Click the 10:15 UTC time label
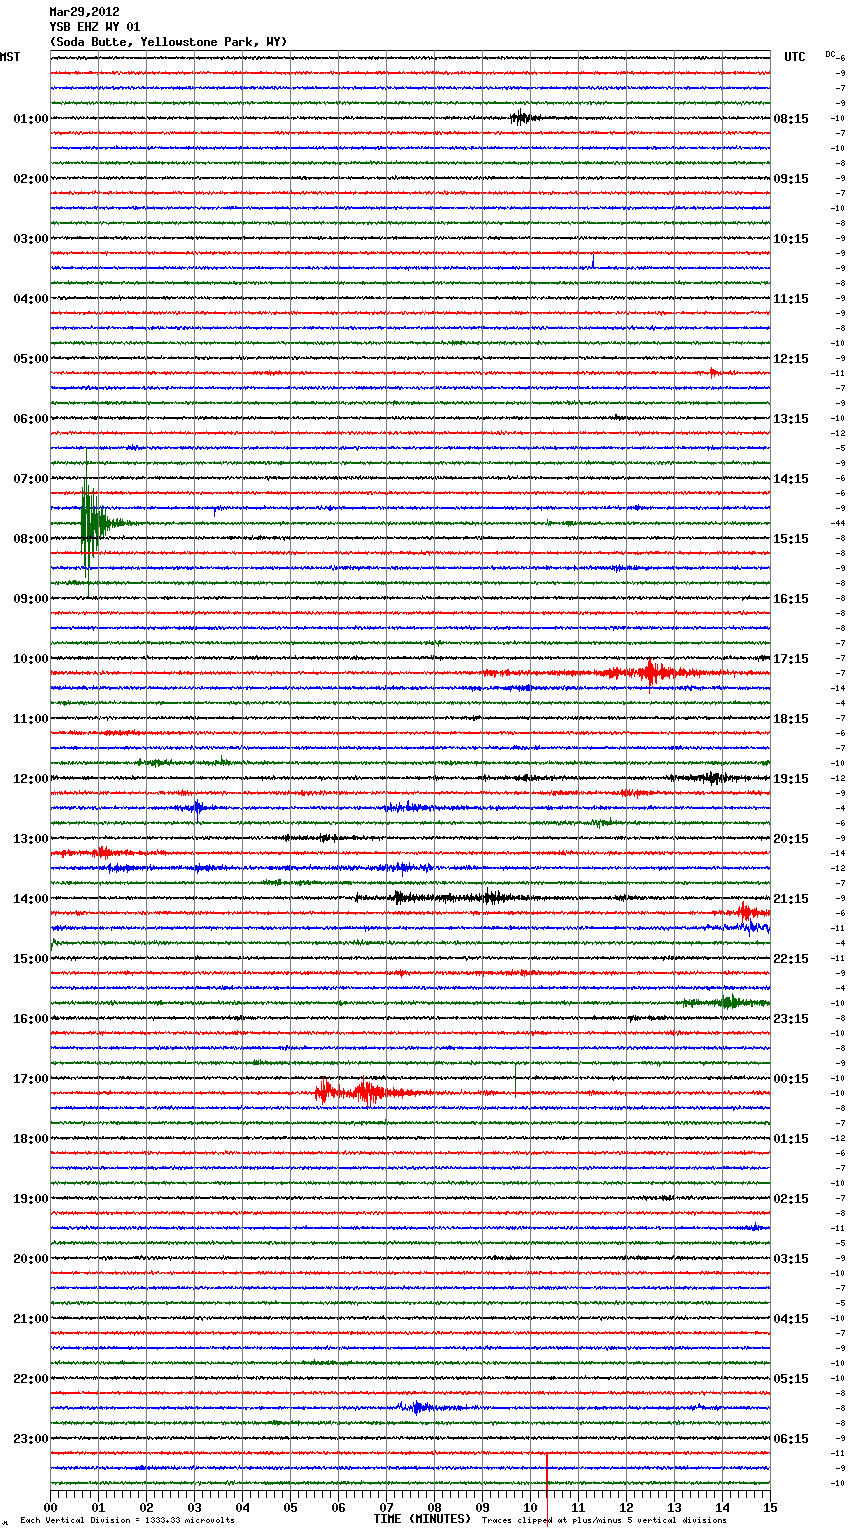The width and height of the screenshot is (850, 1534). pos(791,239)
